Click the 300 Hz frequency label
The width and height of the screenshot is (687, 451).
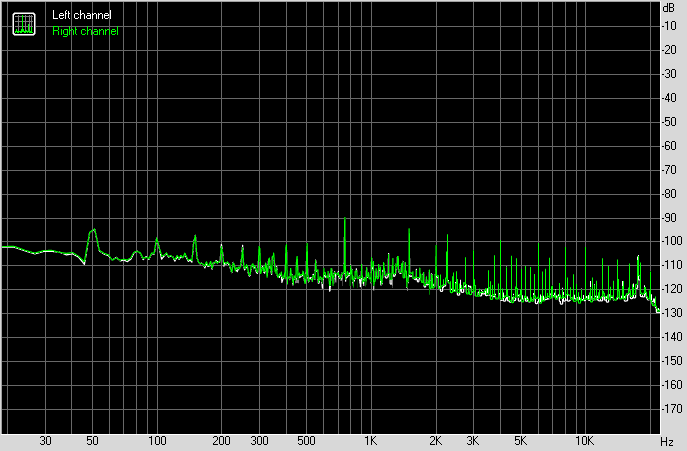[x=259, y=440]
